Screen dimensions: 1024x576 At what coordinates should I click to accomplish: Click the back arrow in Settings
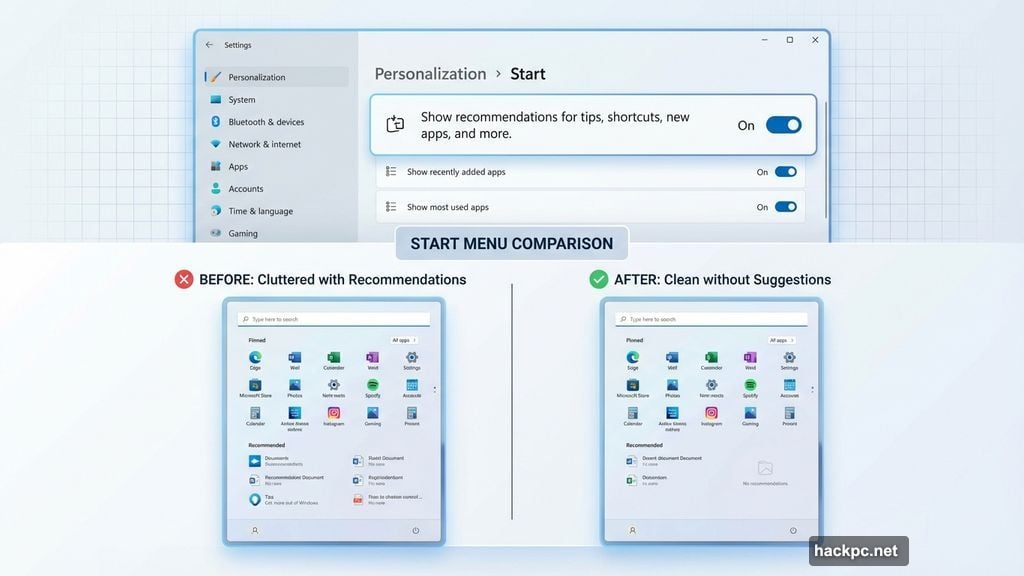point(210,44)
